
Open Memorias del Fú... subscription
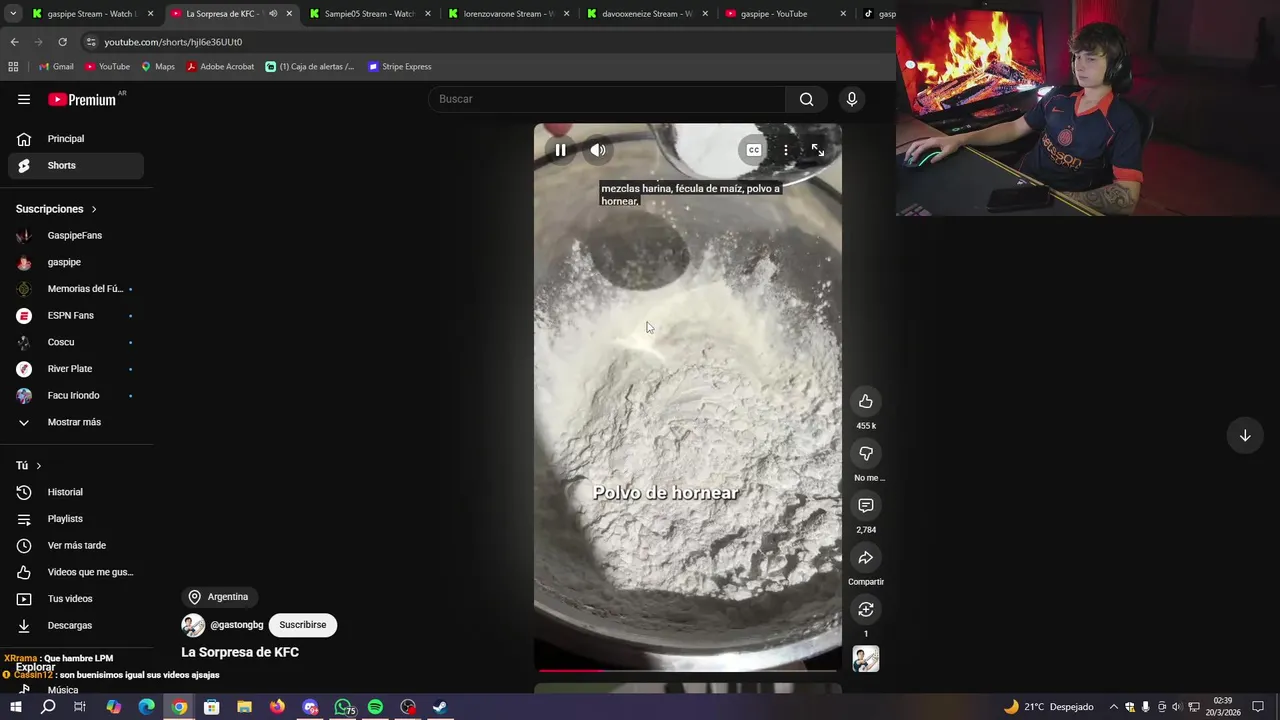pos(76,289)
